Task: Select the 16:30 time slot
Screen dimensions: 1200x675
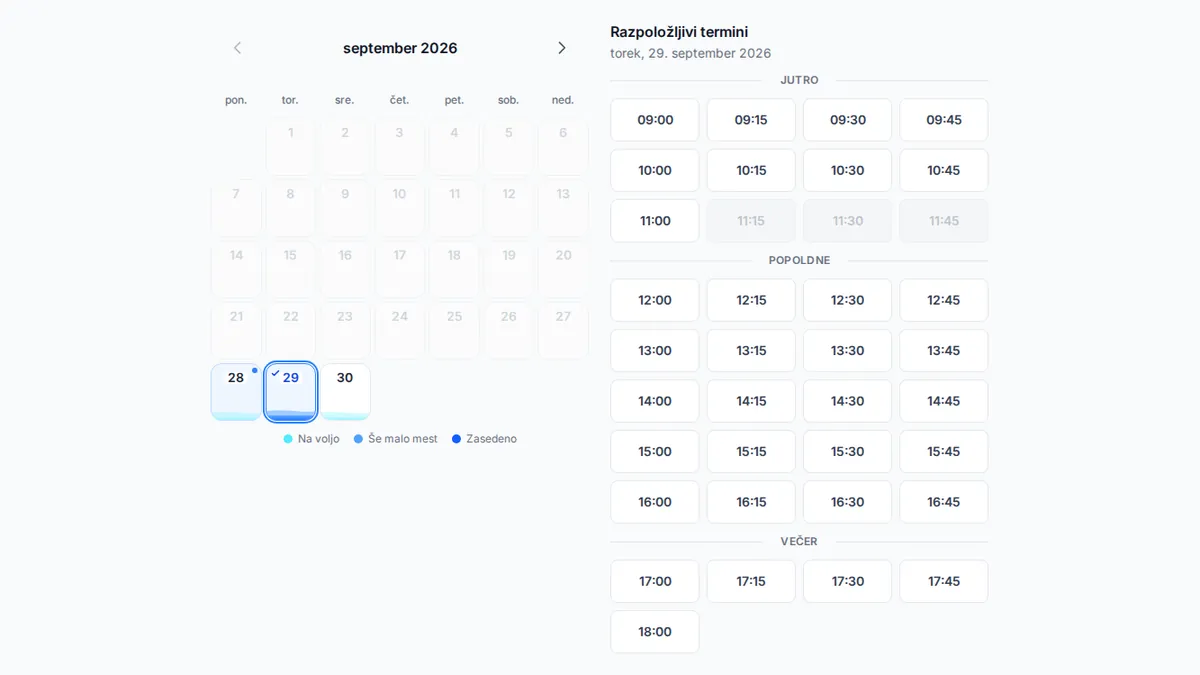Action: 847,502
